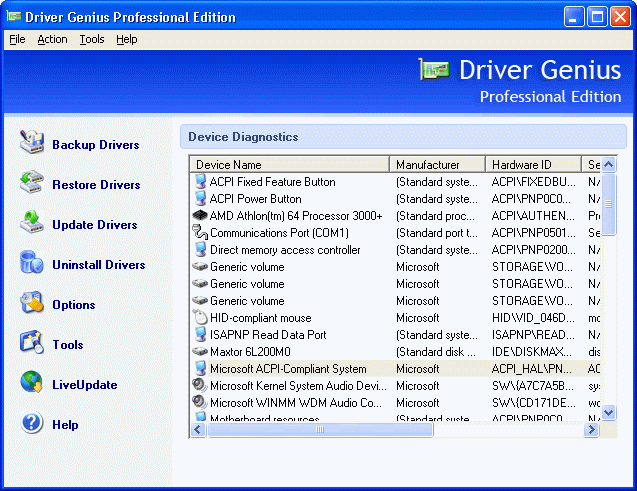
Task: Open the LiveUpdate link
Action: 84,385
